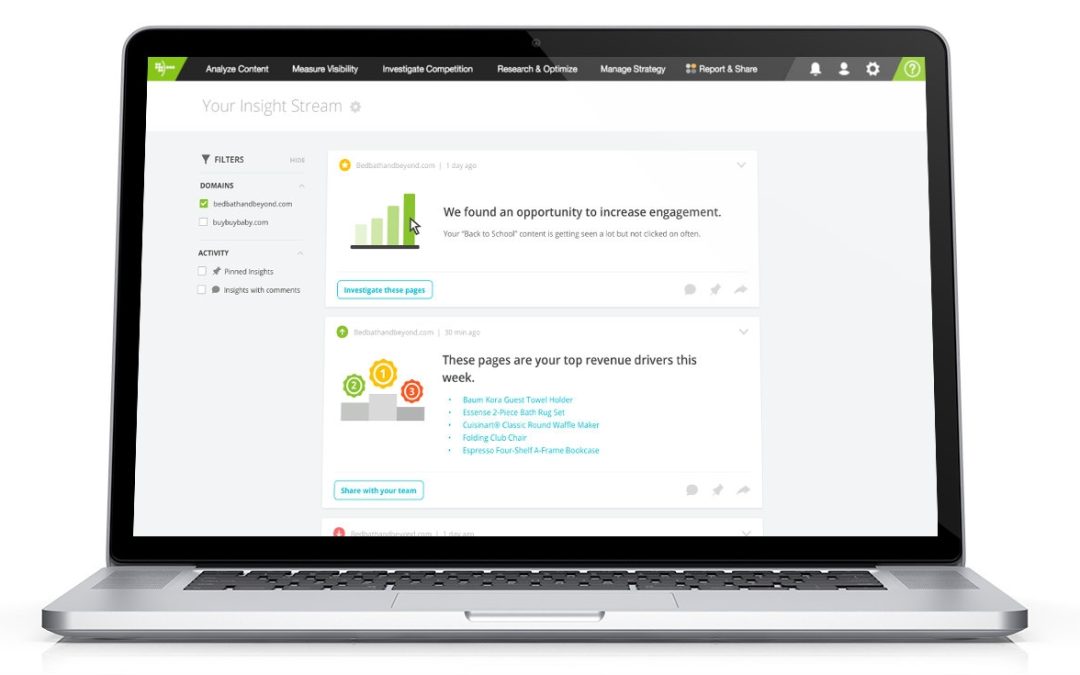Click red badge on third insight card
Screen dimensions: 1080x675
(339, 532)
